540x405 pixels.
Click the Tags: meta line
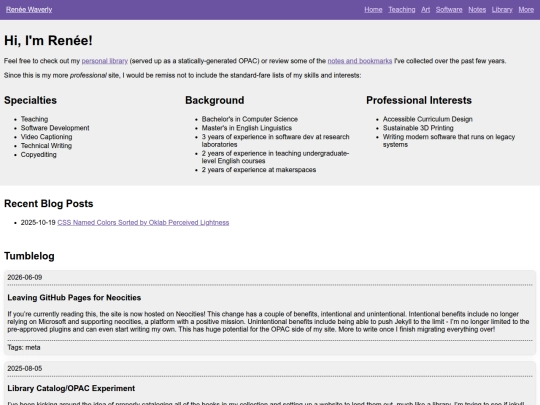point(24,347)
